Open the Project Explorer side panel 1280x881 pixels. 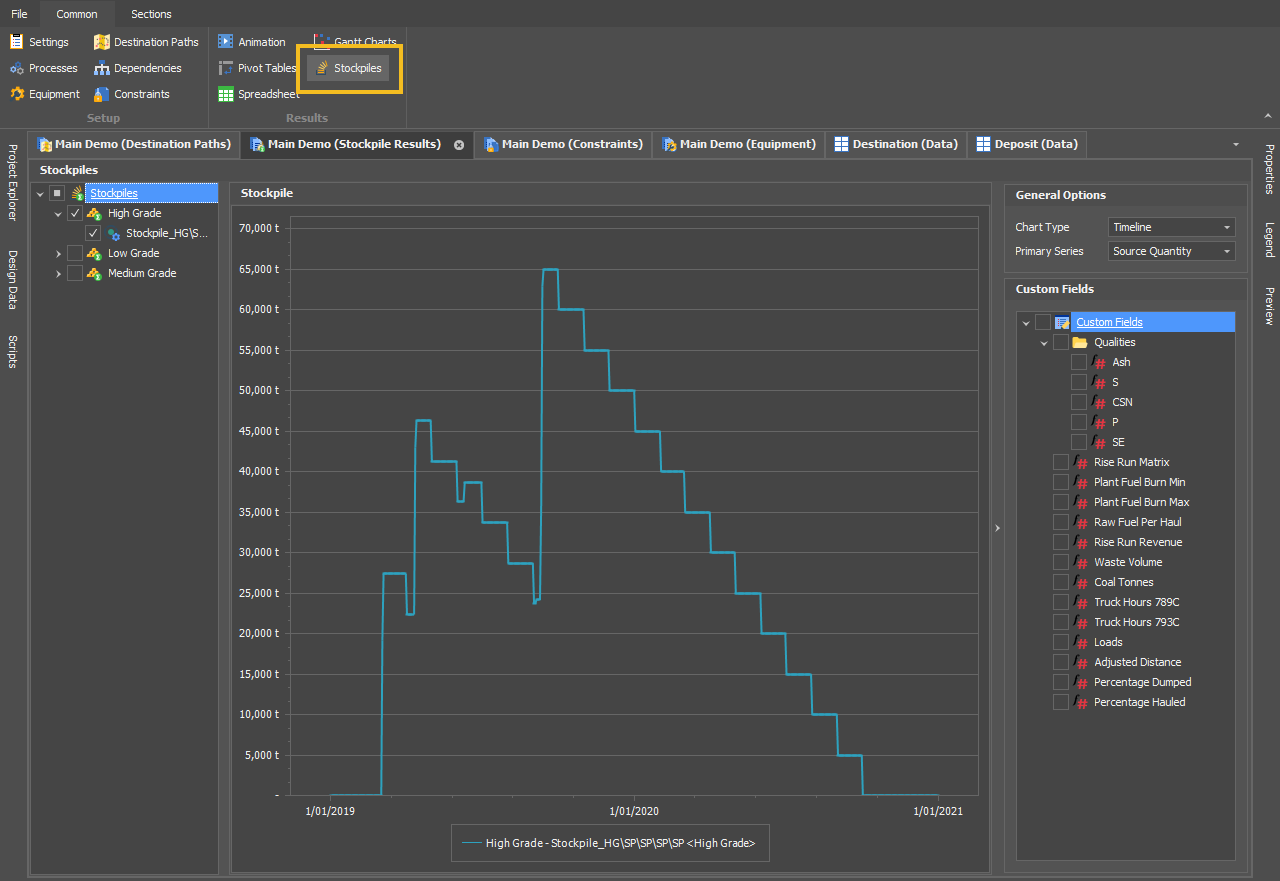pyautogui.click(x=13, y=182)
